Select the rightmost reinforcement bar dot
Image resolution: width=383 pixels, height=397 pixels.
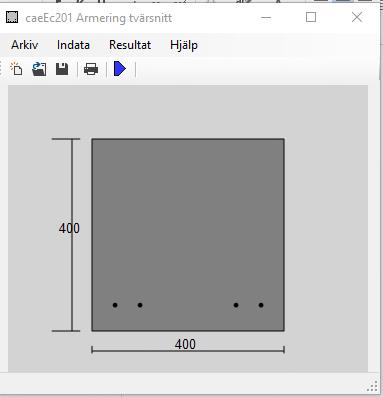261,305
